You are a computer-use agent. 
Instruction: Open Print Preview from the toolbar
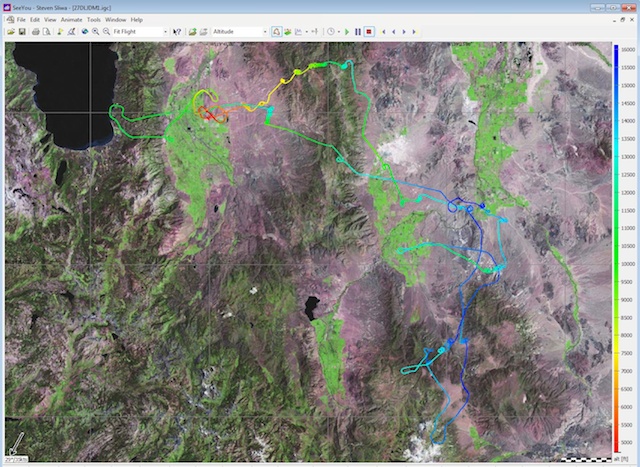click(x=46, y=32)
